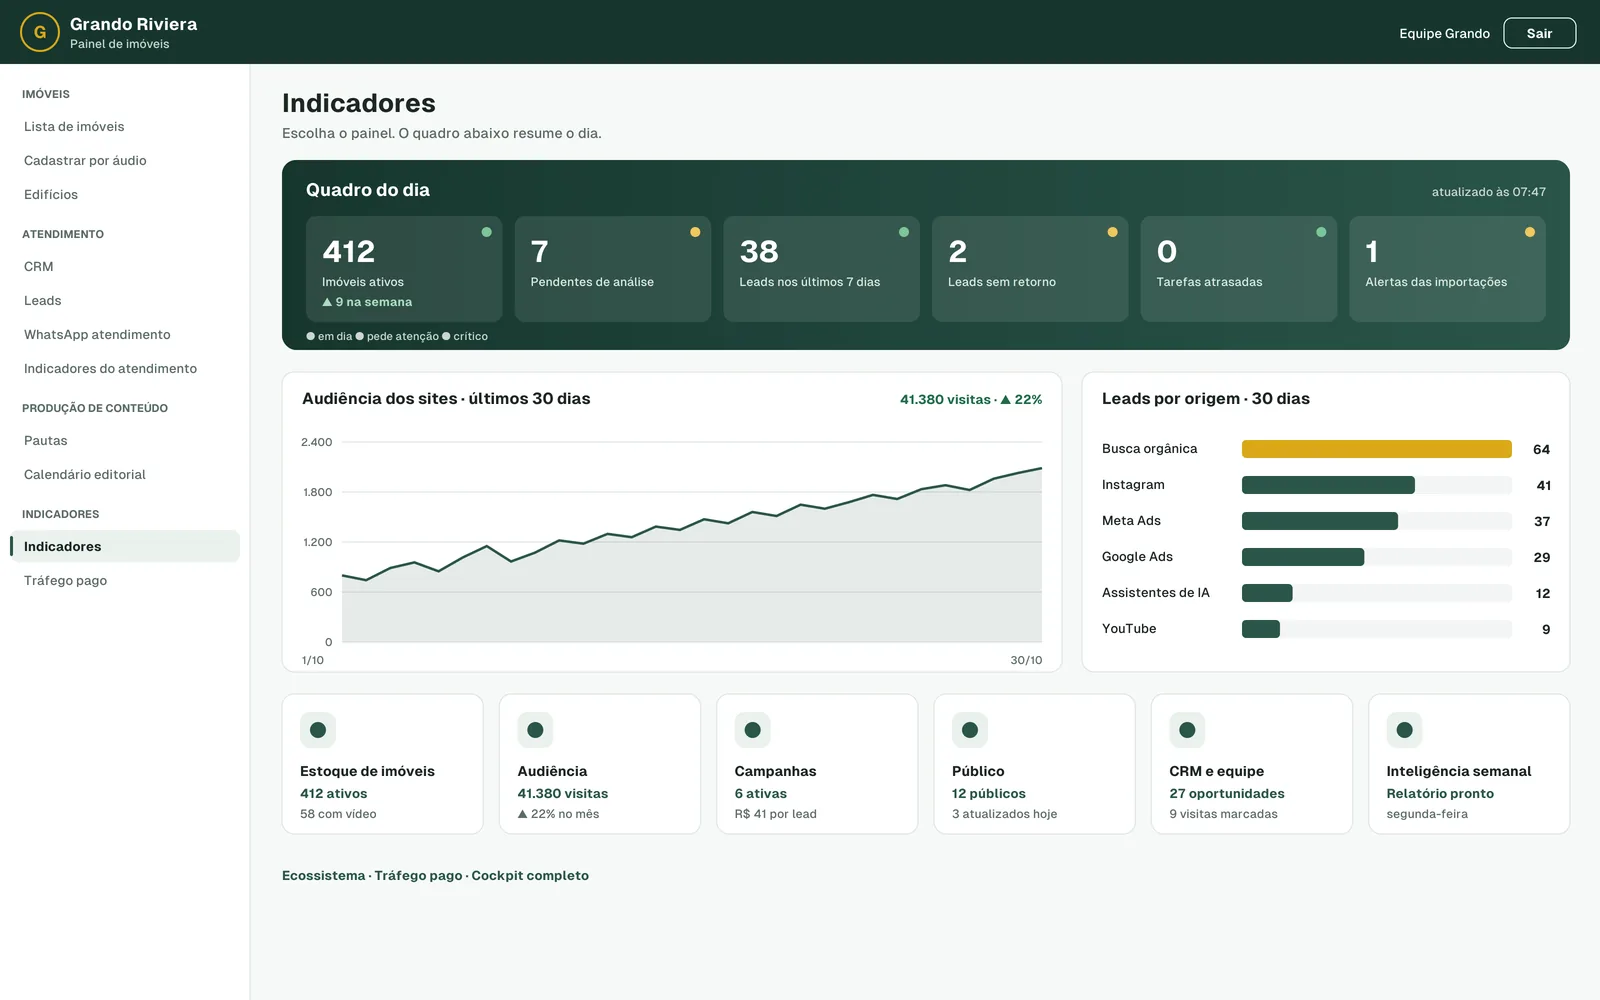
Task: Click the Tráfego pago footer link
Action: [418, 876]
